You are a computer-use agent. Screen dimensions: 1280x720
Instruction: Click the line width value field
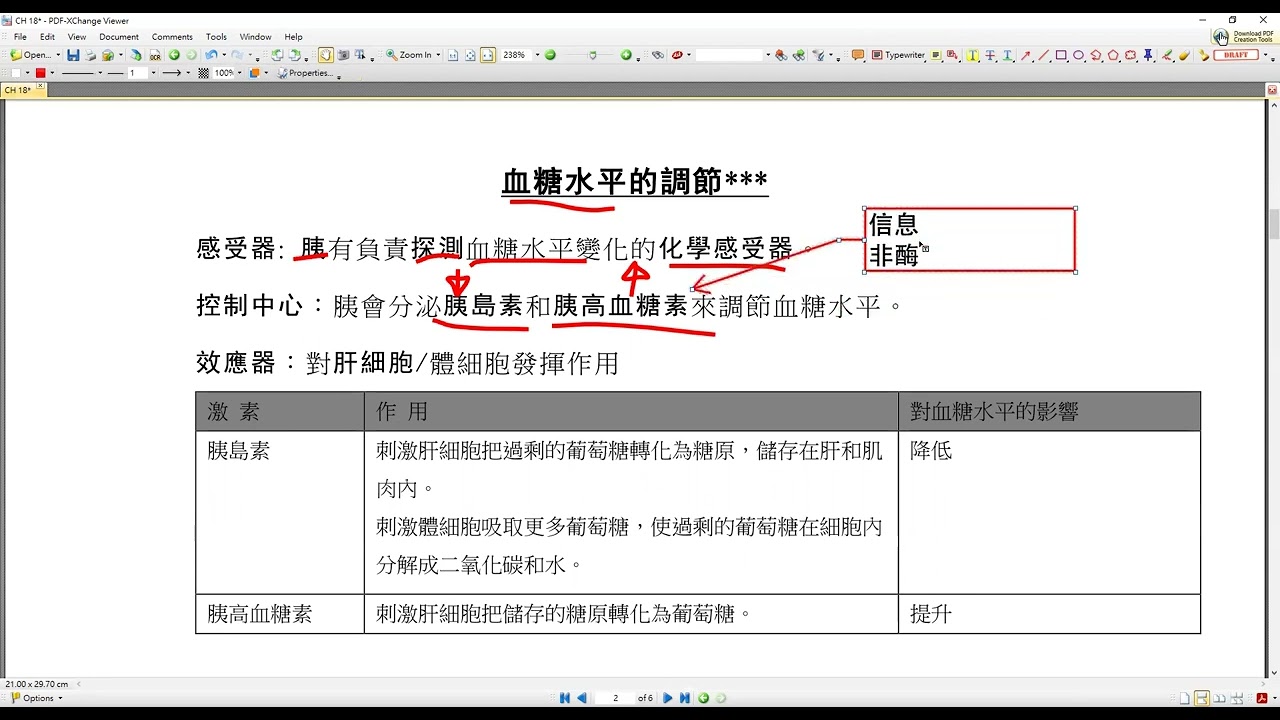coord(137,73)
